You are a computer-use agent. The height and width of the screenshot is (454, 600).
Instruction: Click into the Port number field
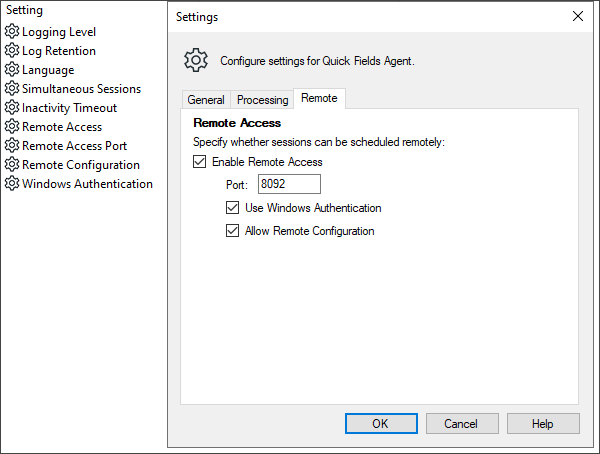[x=288, y=184]
